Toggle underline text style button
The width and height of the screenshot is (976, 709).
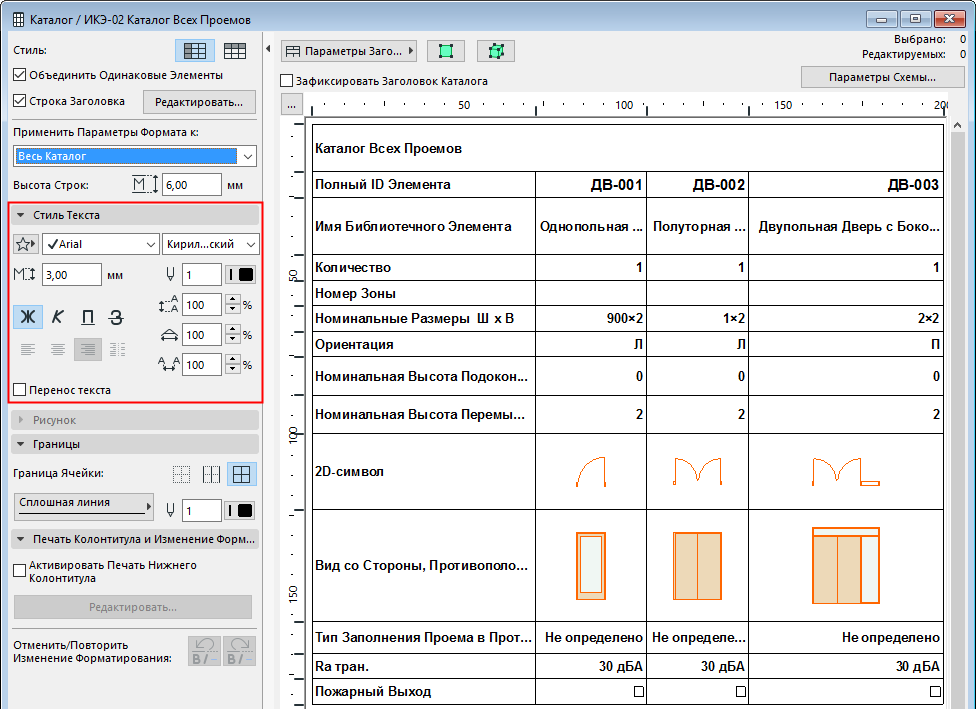tap(88, 317)
